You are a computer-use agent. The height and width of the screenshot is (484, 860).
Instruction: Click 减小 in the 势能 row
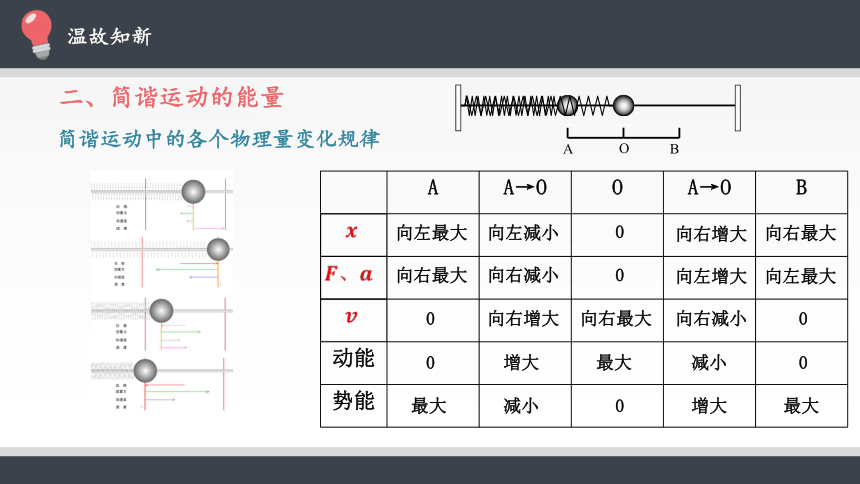pyautogui.click(x=521, y=406)
